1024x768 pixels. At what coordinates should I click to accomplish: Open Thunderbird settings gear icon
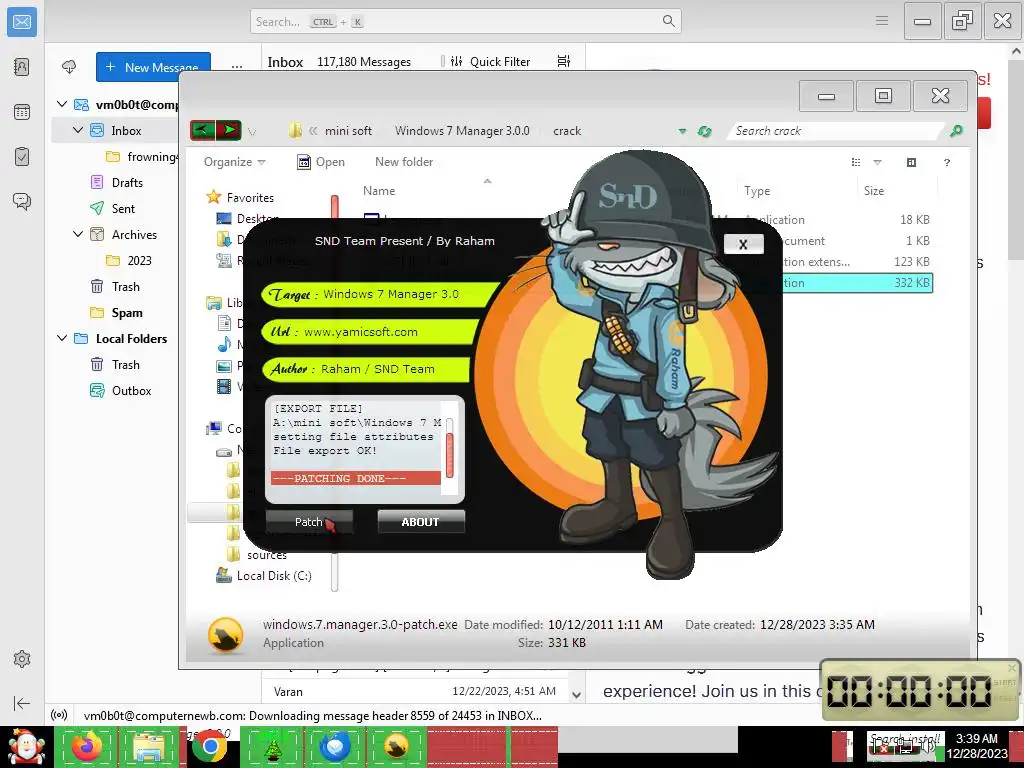(x=22, y=659)
